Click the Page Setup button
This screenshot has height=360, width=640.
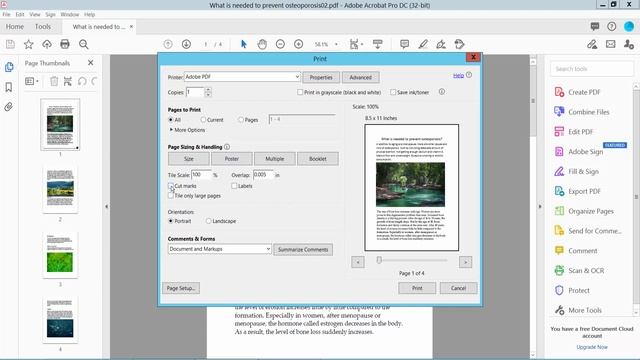click(x=181, y=288)
